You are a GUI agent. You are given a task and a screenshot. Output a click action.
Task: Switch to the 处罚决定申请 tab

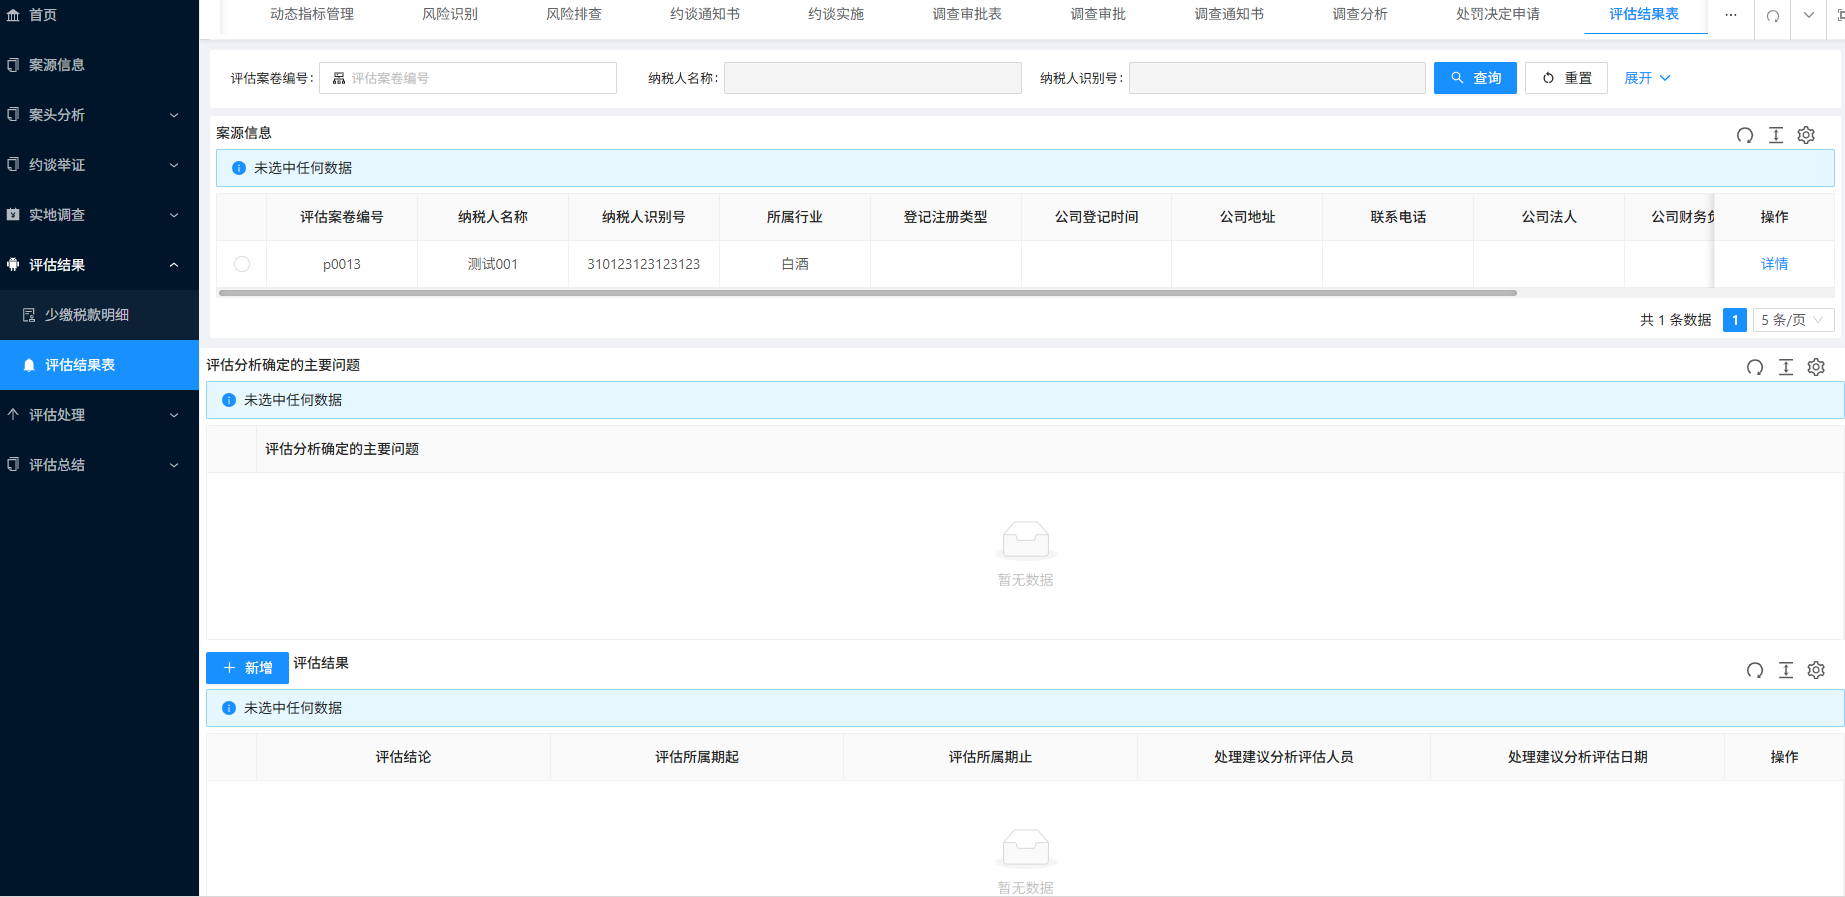1497,15
